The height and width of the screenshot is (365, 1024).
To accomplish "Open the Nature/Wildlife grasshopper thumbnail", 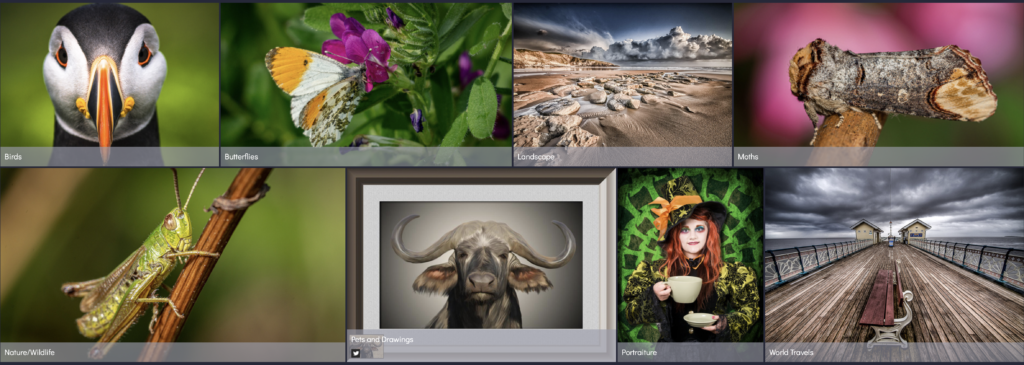I will coord(172,264).
